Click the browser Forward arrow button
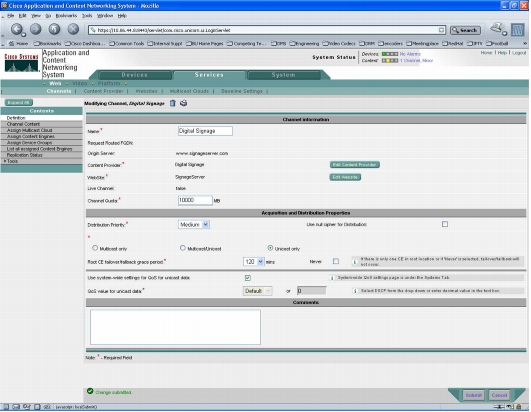The width and height of the screenshot is (531, 412). pos(36,29)
